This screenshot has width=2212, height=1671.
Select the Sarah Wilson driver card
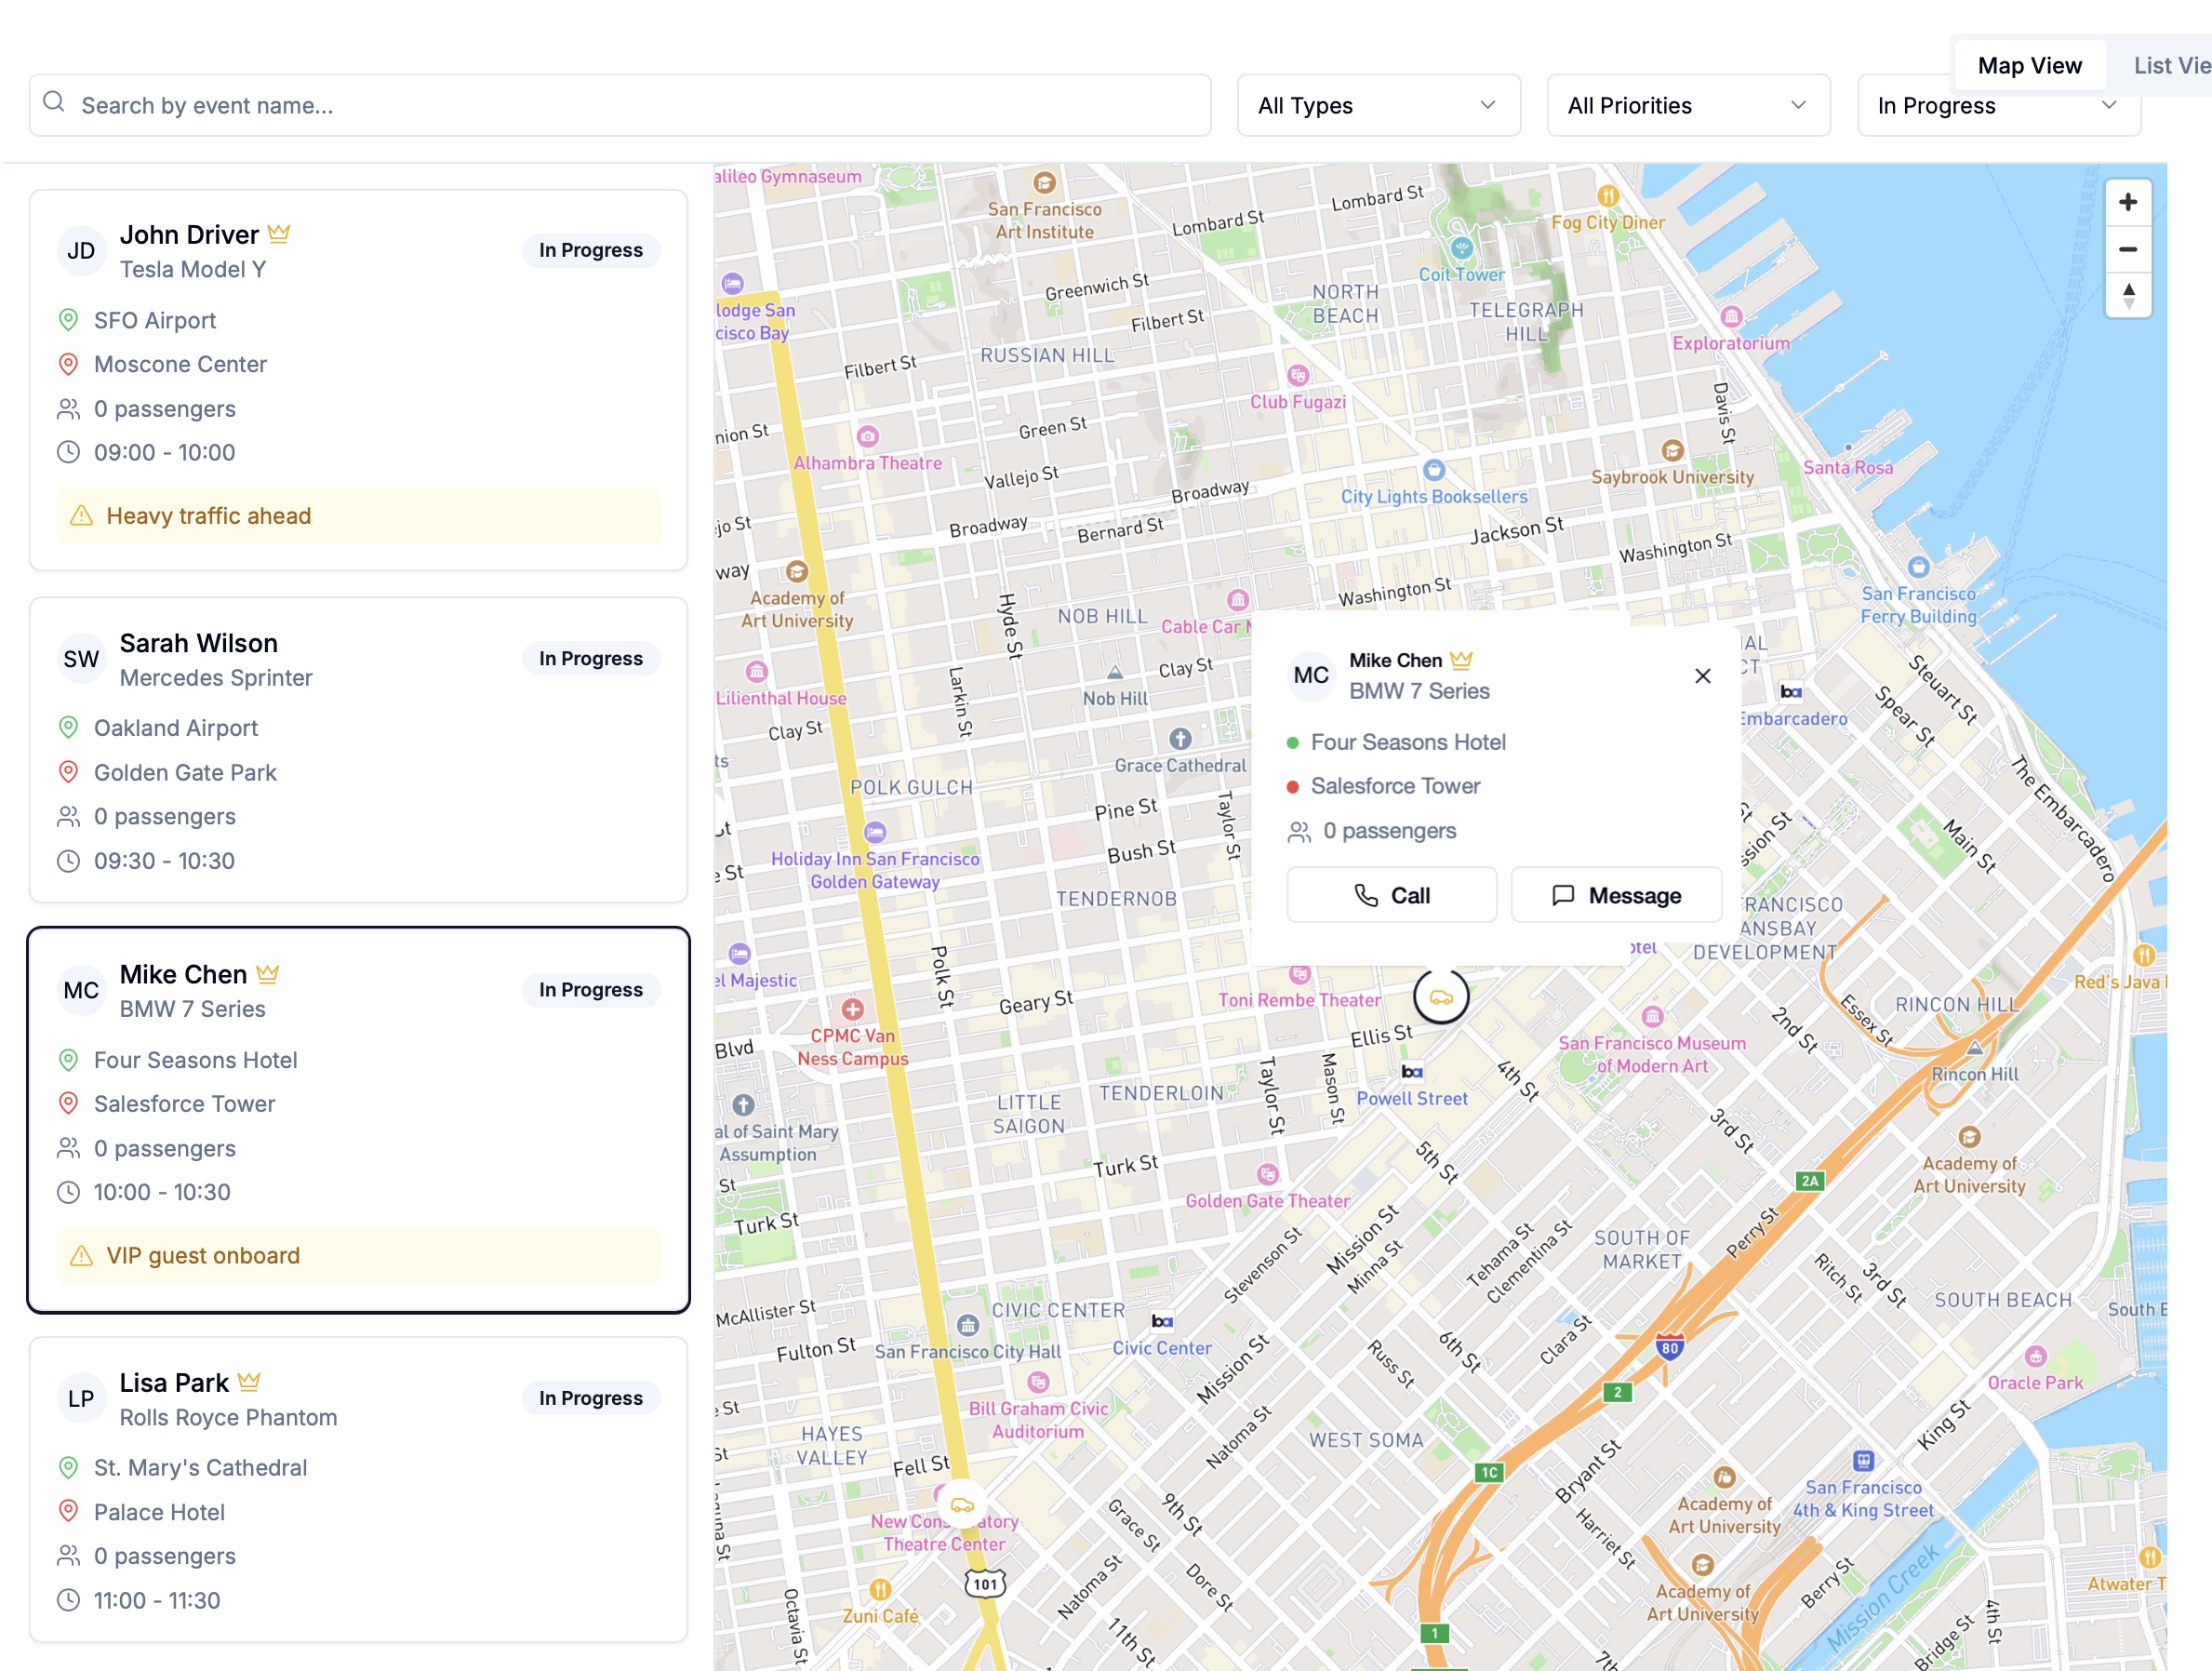pos(358,750)
